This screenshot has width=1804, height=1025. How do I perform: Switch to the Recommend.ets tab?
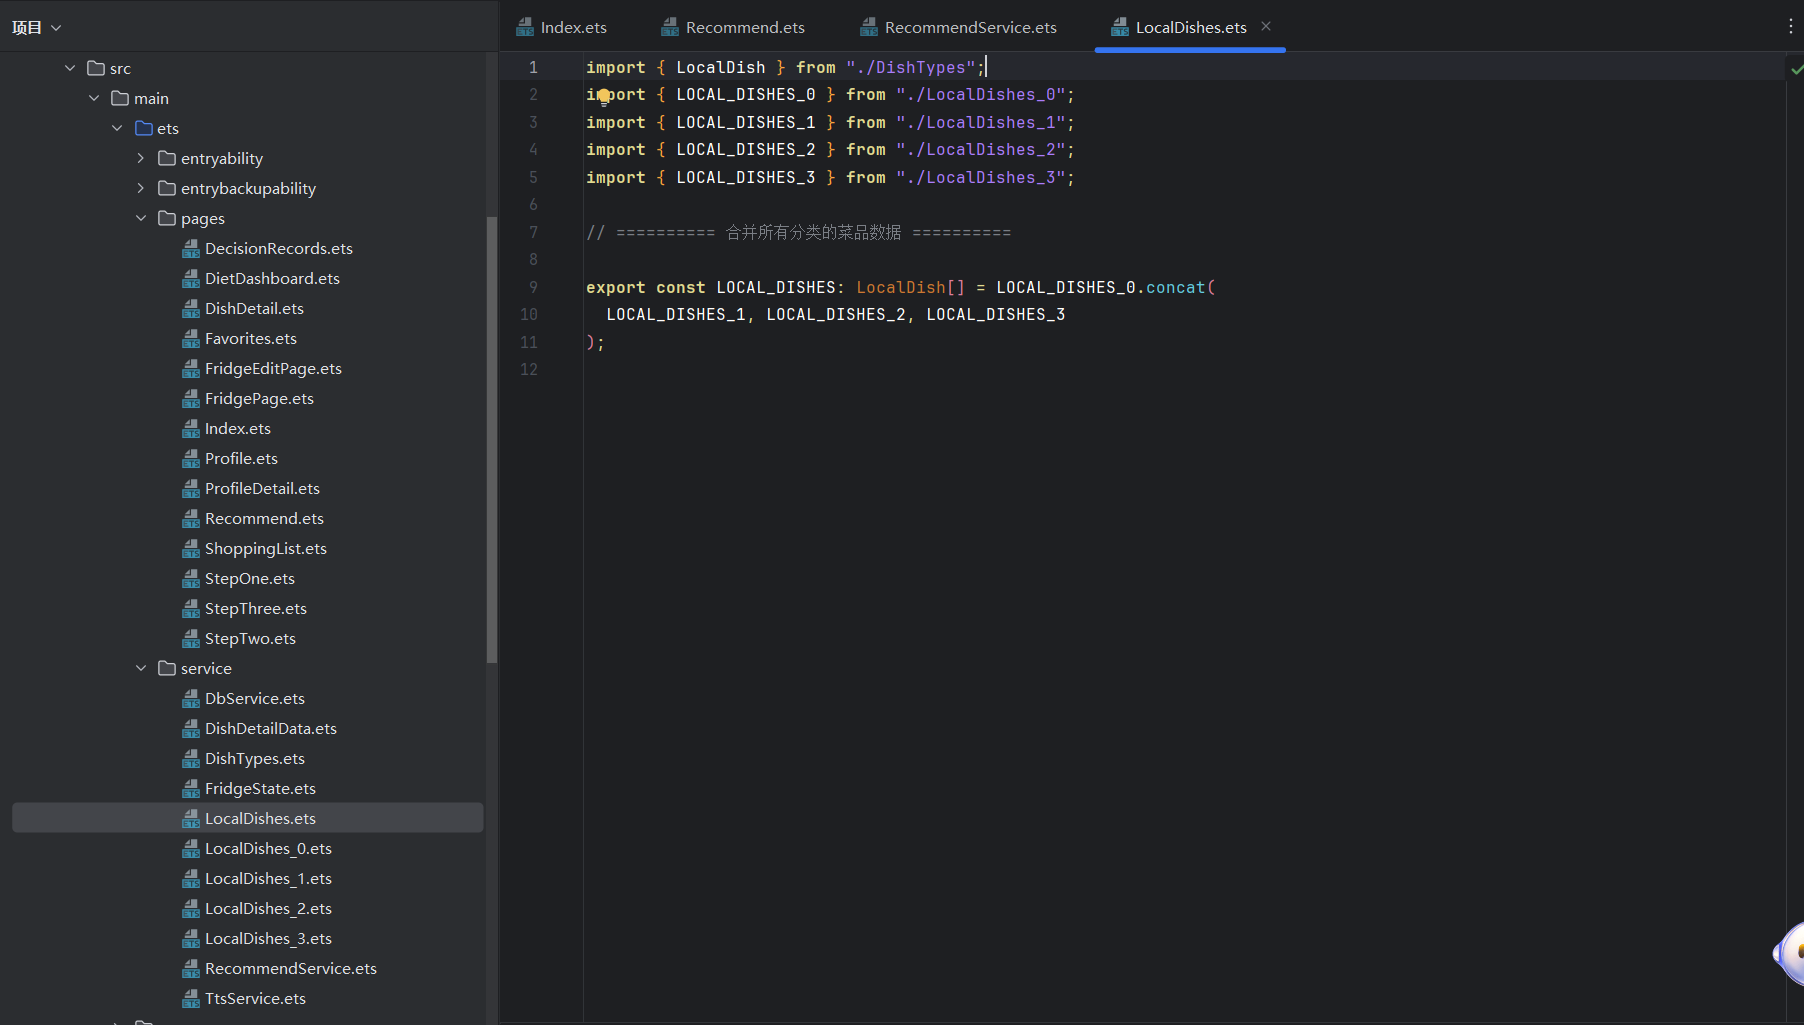tap(733, 27)
